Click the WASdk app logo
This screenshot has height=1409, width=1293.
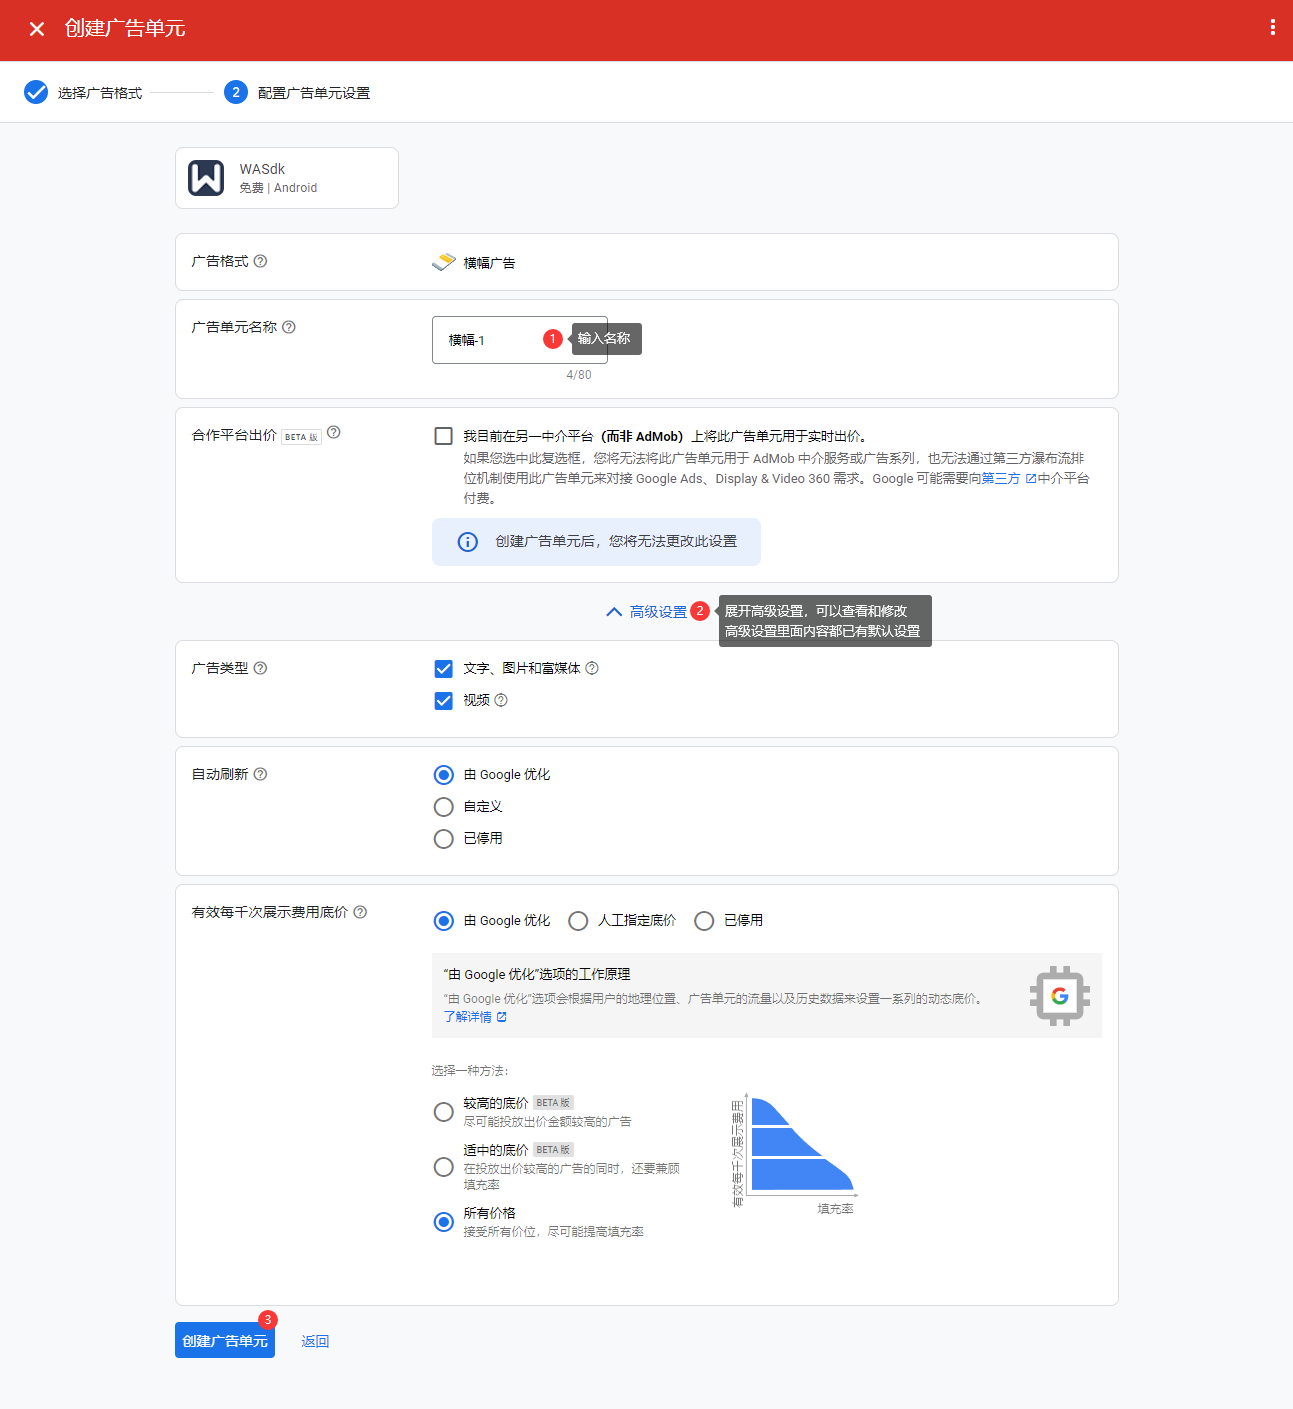[x=206, y=178]
